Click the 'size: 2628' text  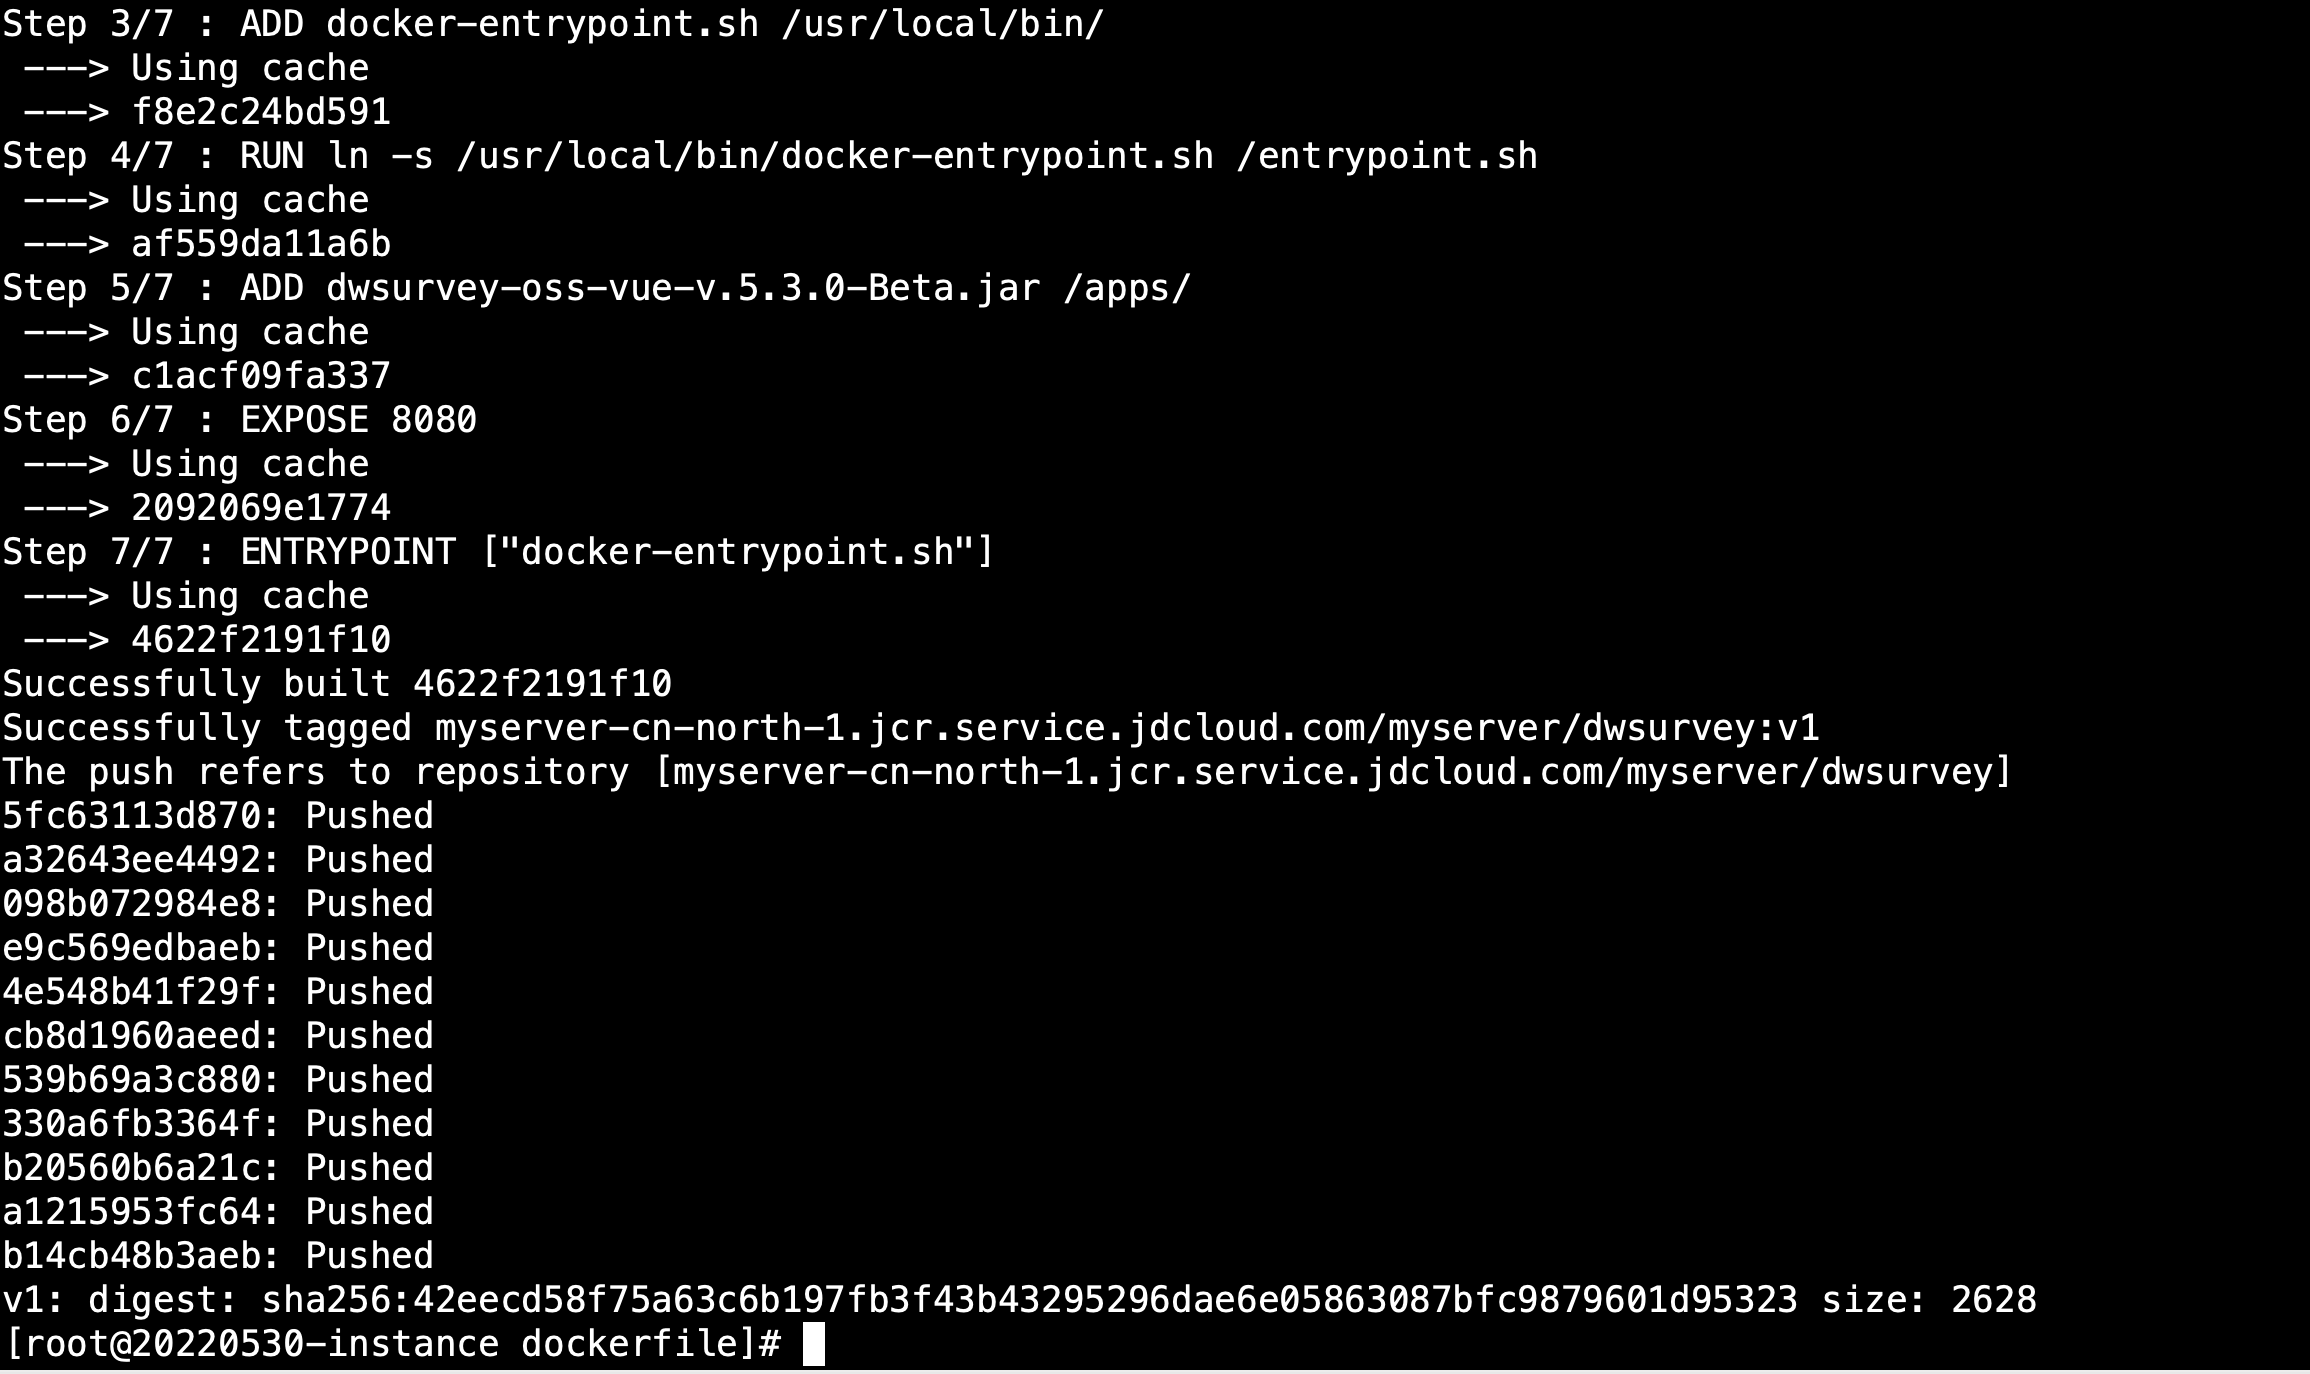coord(1929,1300)
